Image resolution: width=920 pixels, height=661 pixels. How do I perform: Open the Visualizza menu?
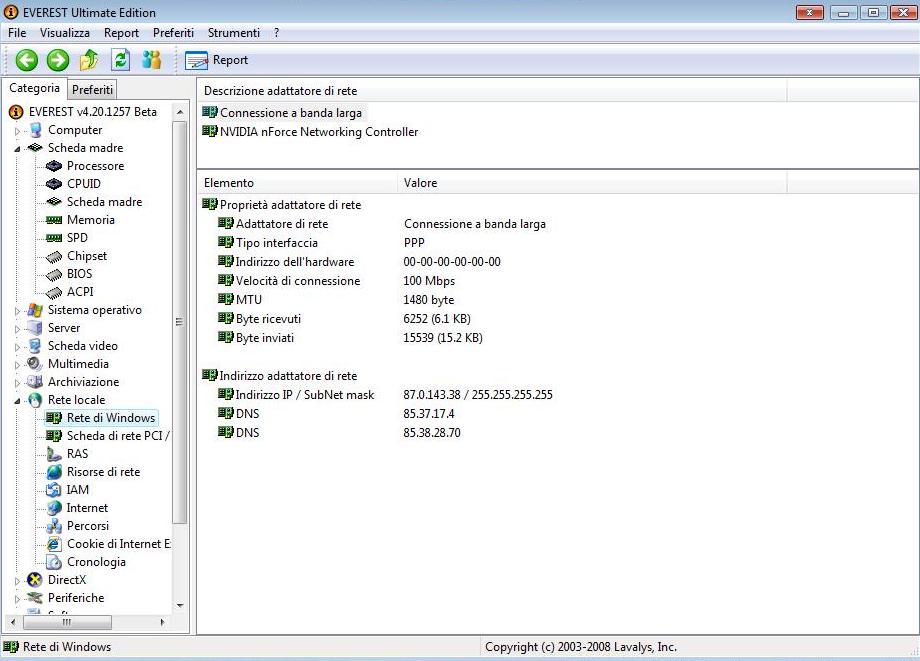[65, 33]
